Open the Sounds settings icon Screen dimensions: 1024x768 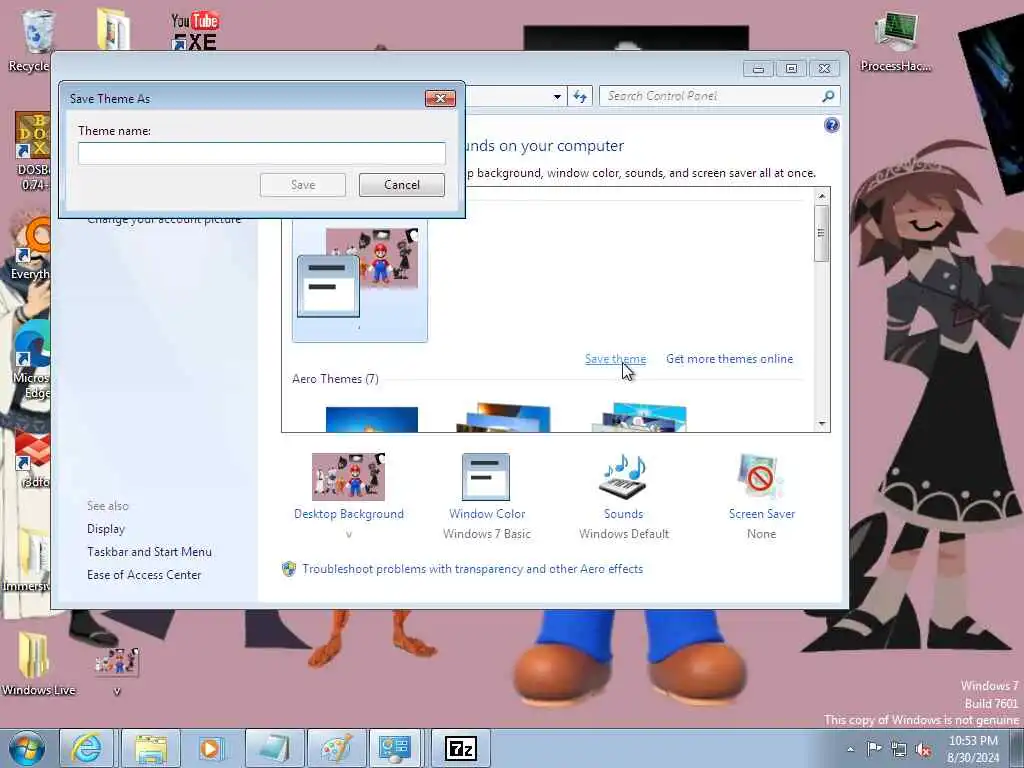(x=623, y=475)
